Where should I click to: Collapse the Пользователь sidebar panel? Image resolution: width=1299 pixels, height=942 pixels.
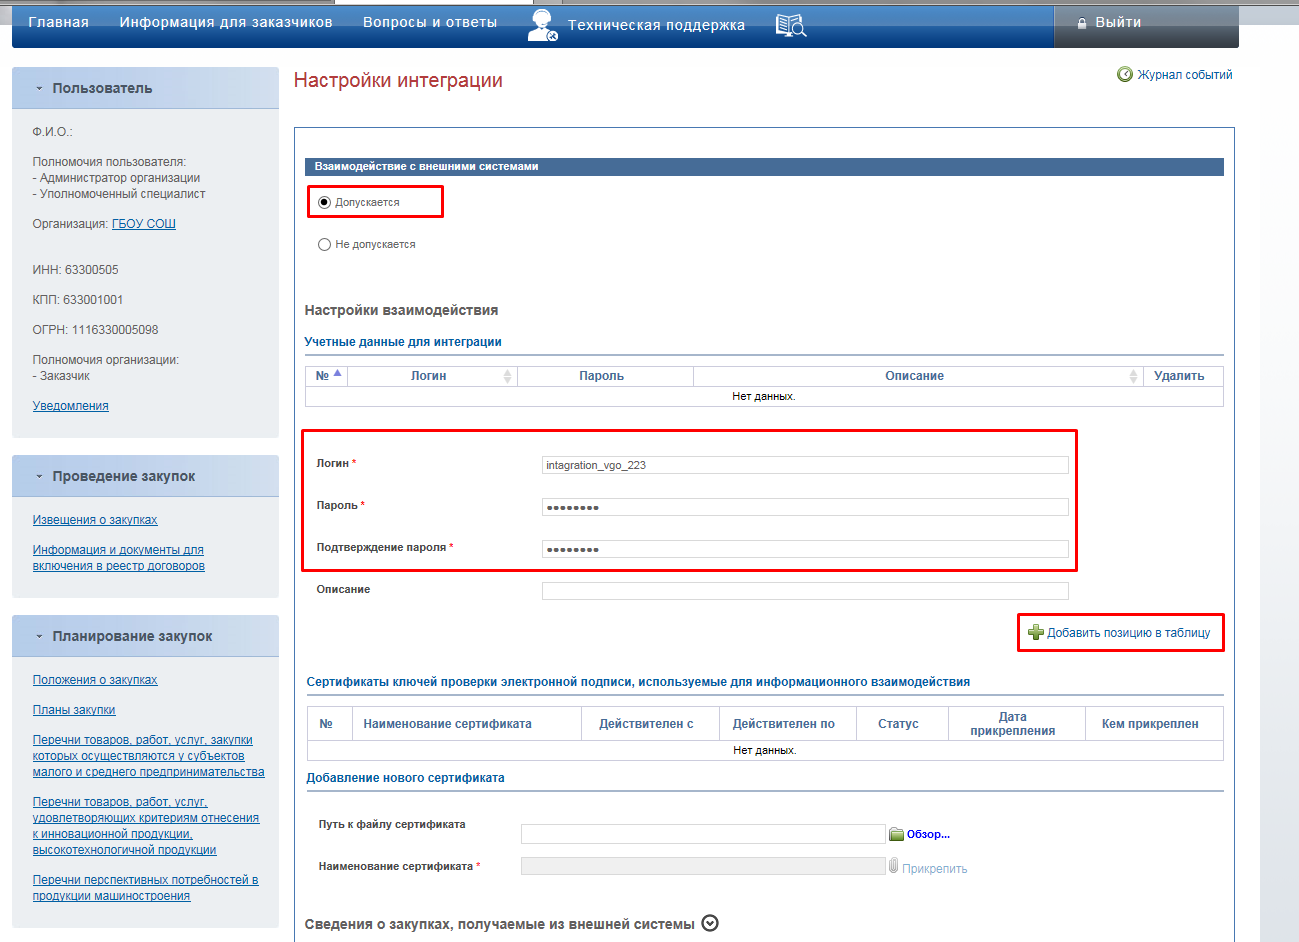click(40, 88)
